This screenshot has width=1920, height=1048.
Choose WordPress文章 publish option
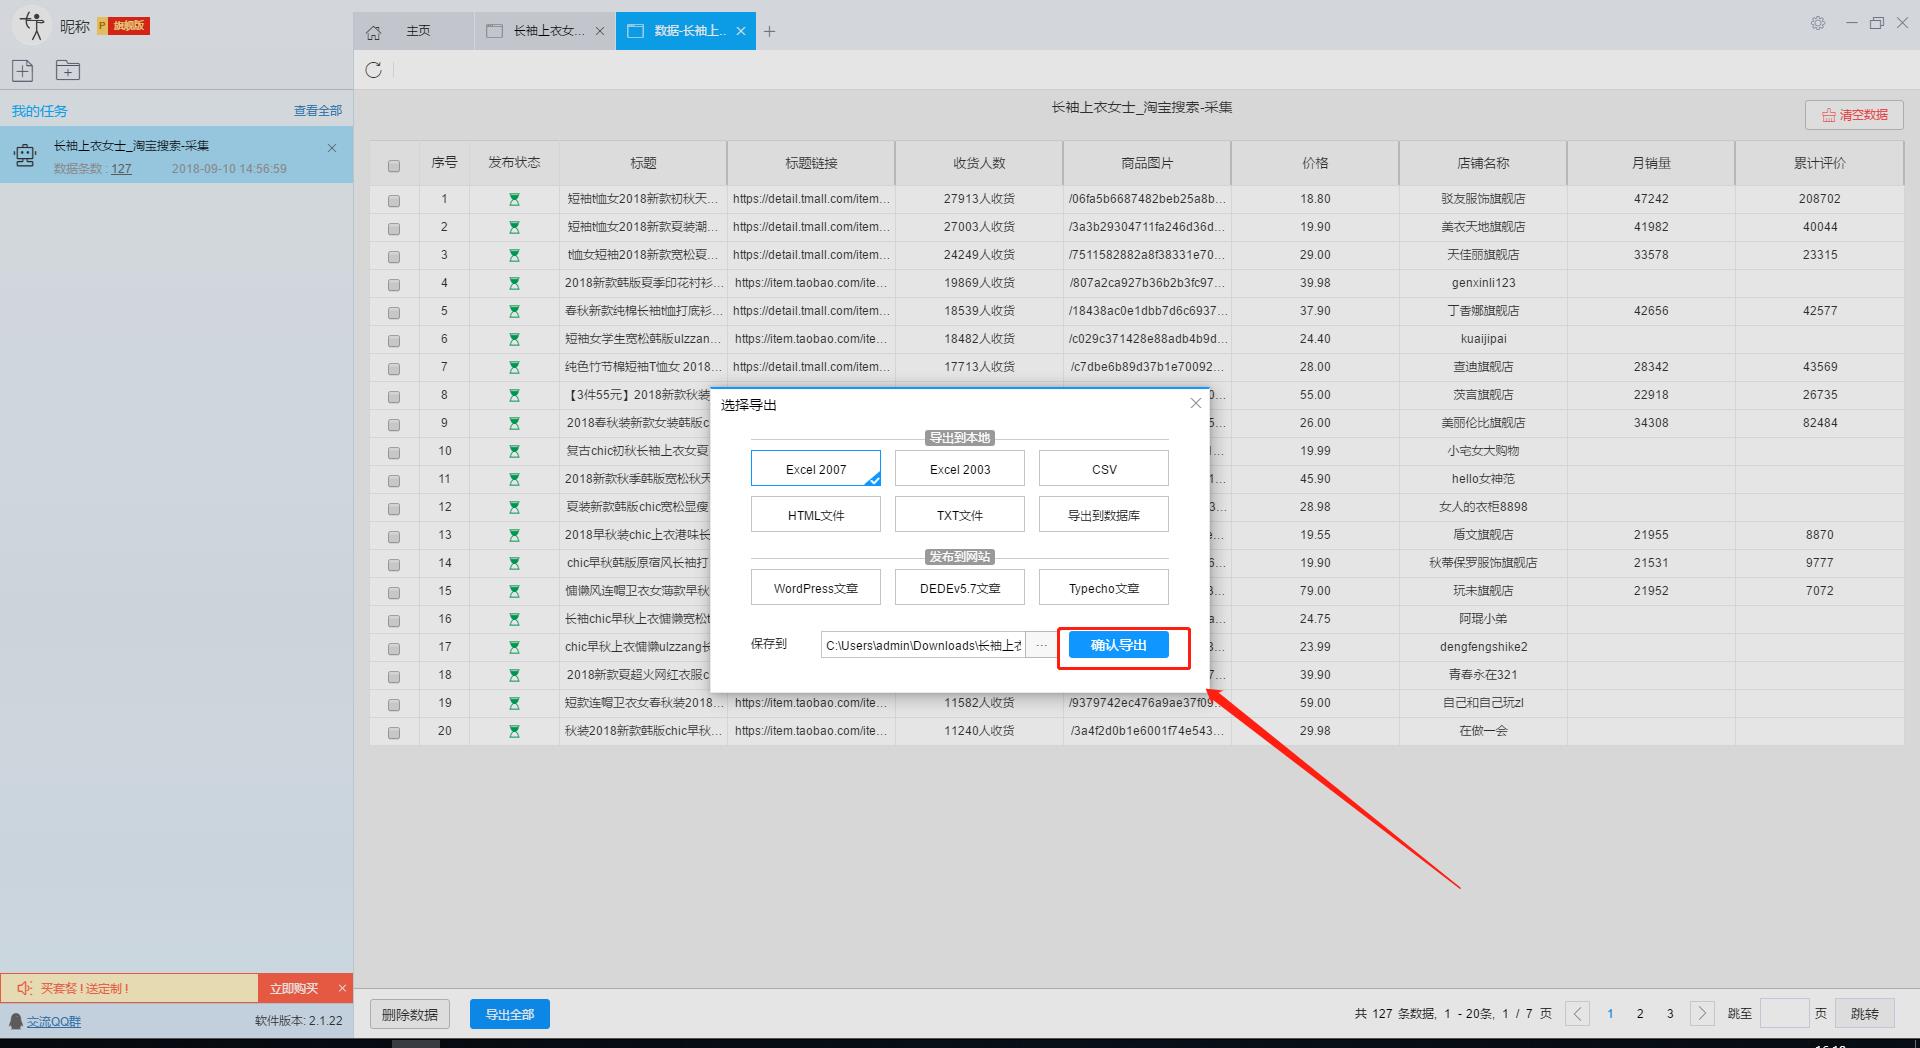[x=816, y=587]
